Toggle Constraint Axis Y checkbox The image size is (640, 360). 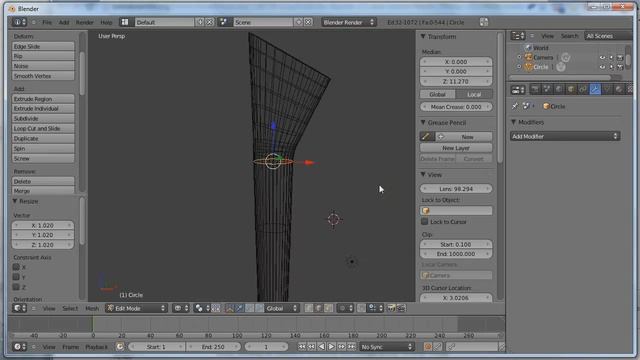[16, 277]
